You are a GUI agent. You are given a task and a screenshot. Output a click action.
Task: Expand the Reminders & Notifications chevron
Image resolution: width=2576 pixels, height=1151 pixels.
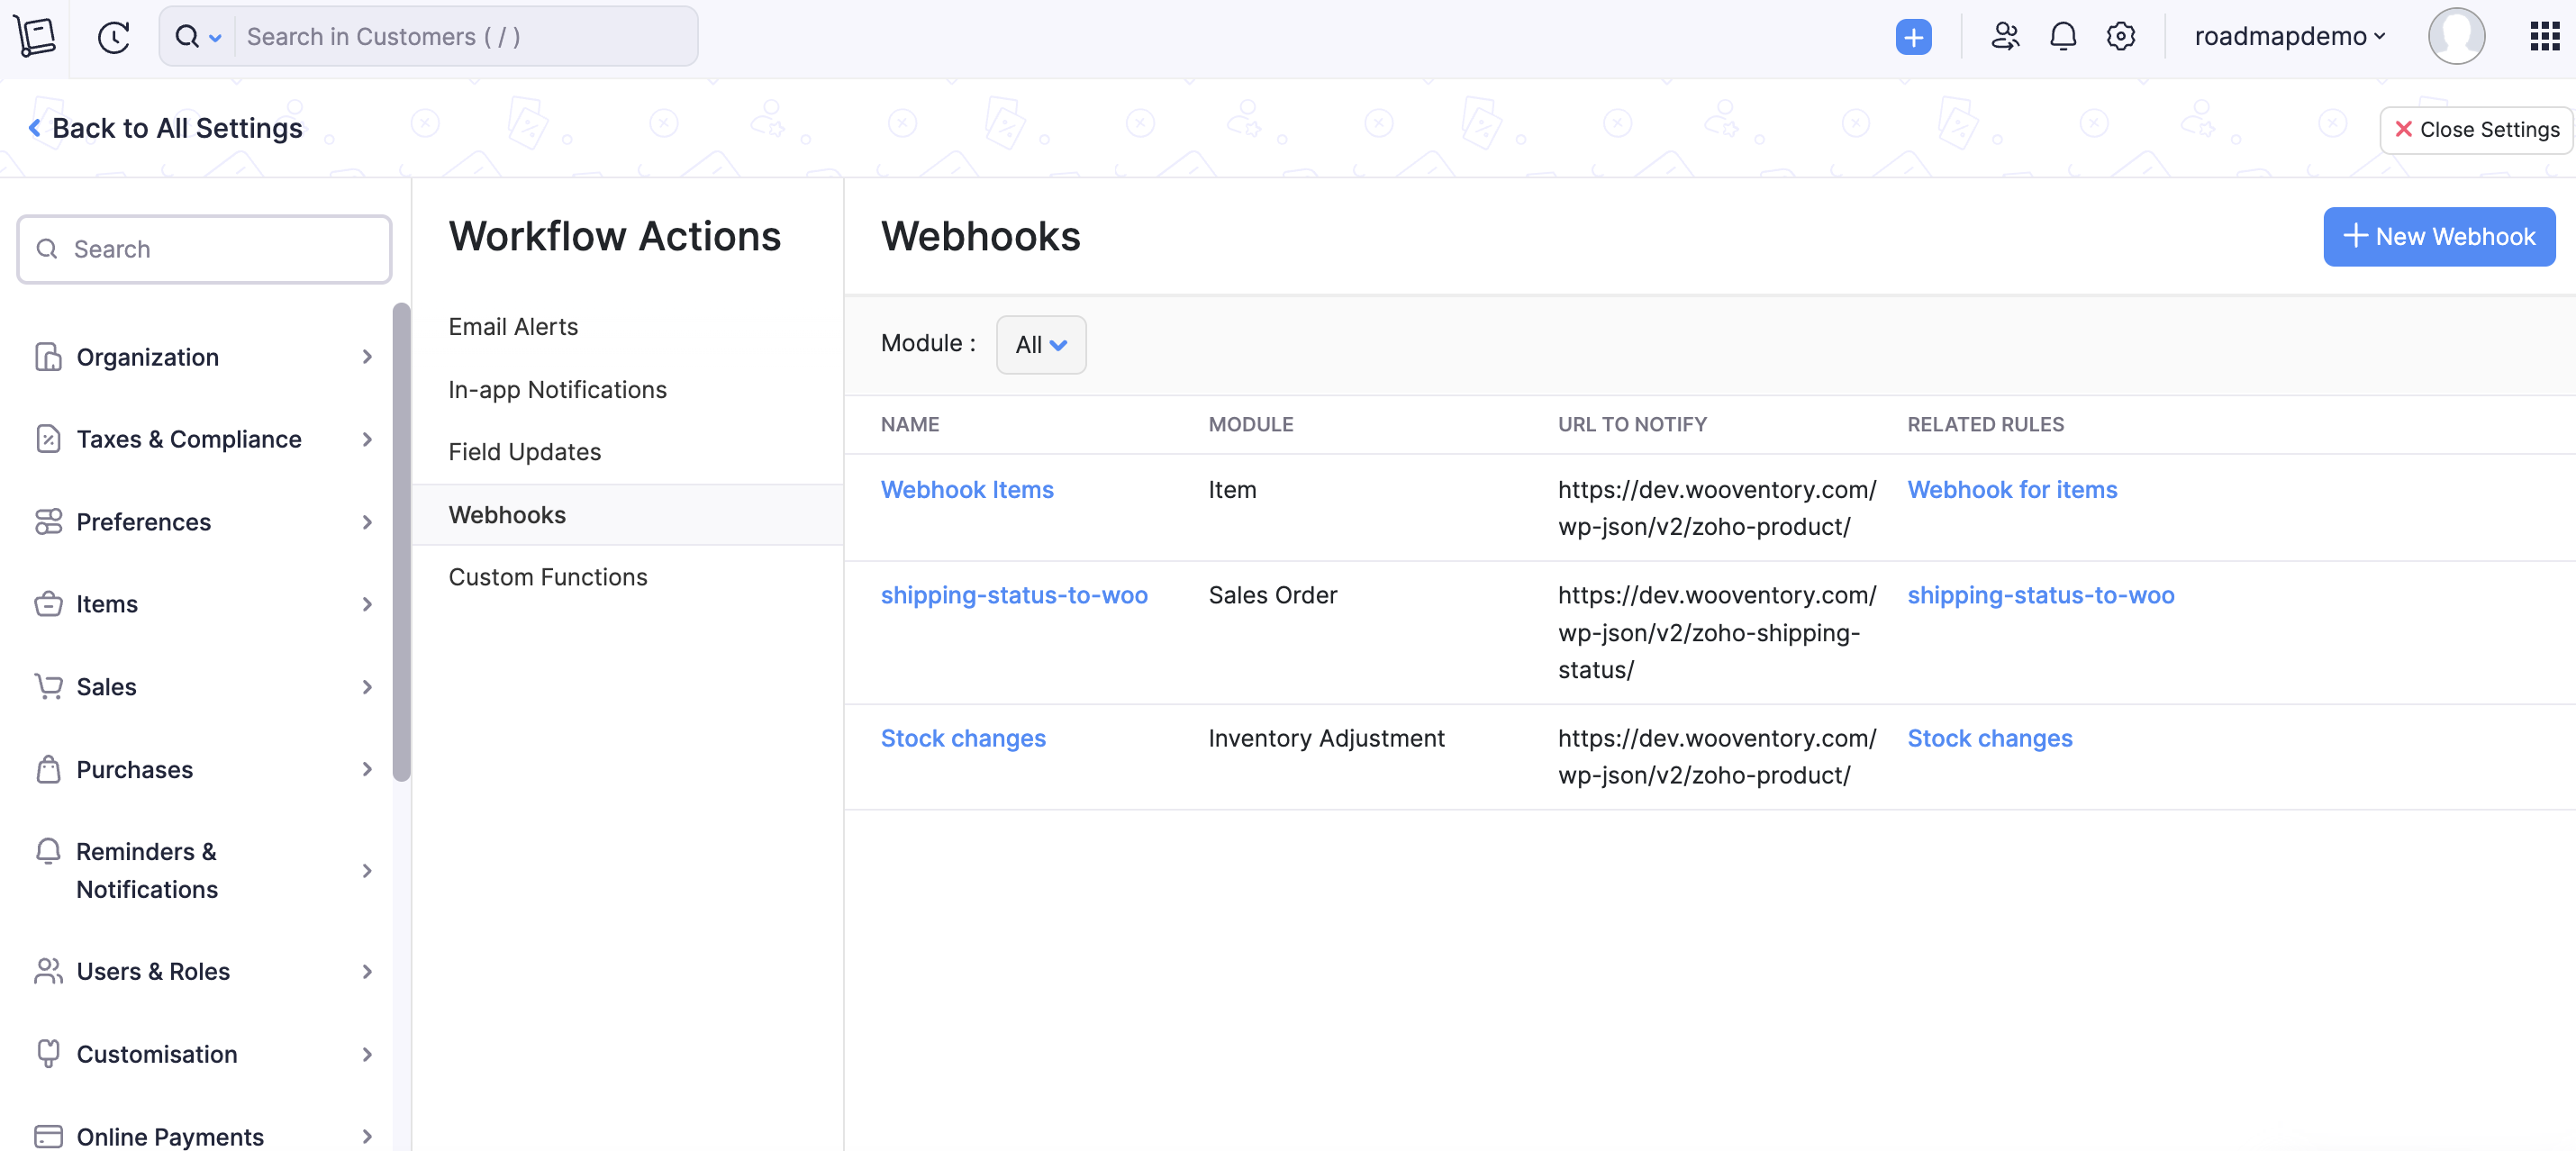(x=367, y=871)
